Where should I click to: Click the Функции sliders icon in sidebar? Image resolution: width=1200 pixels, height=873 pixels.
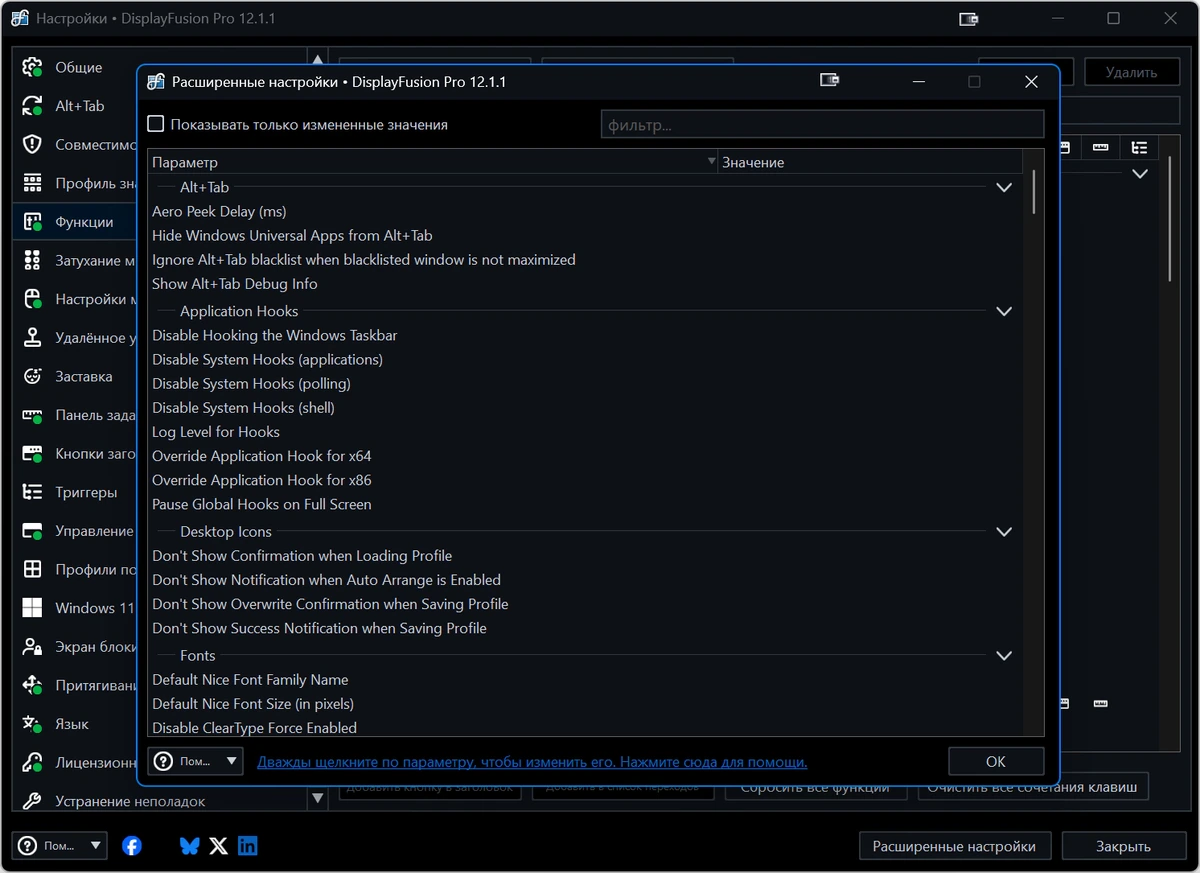tap(32, 222)
